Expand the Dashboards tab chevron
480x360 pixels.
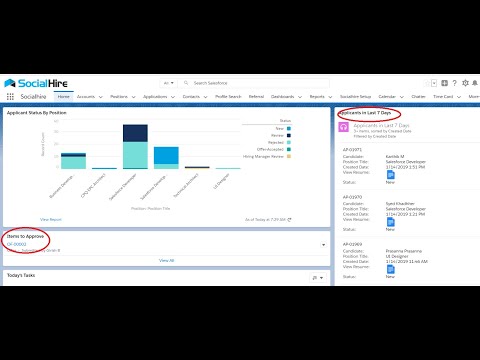click(300, 97)
